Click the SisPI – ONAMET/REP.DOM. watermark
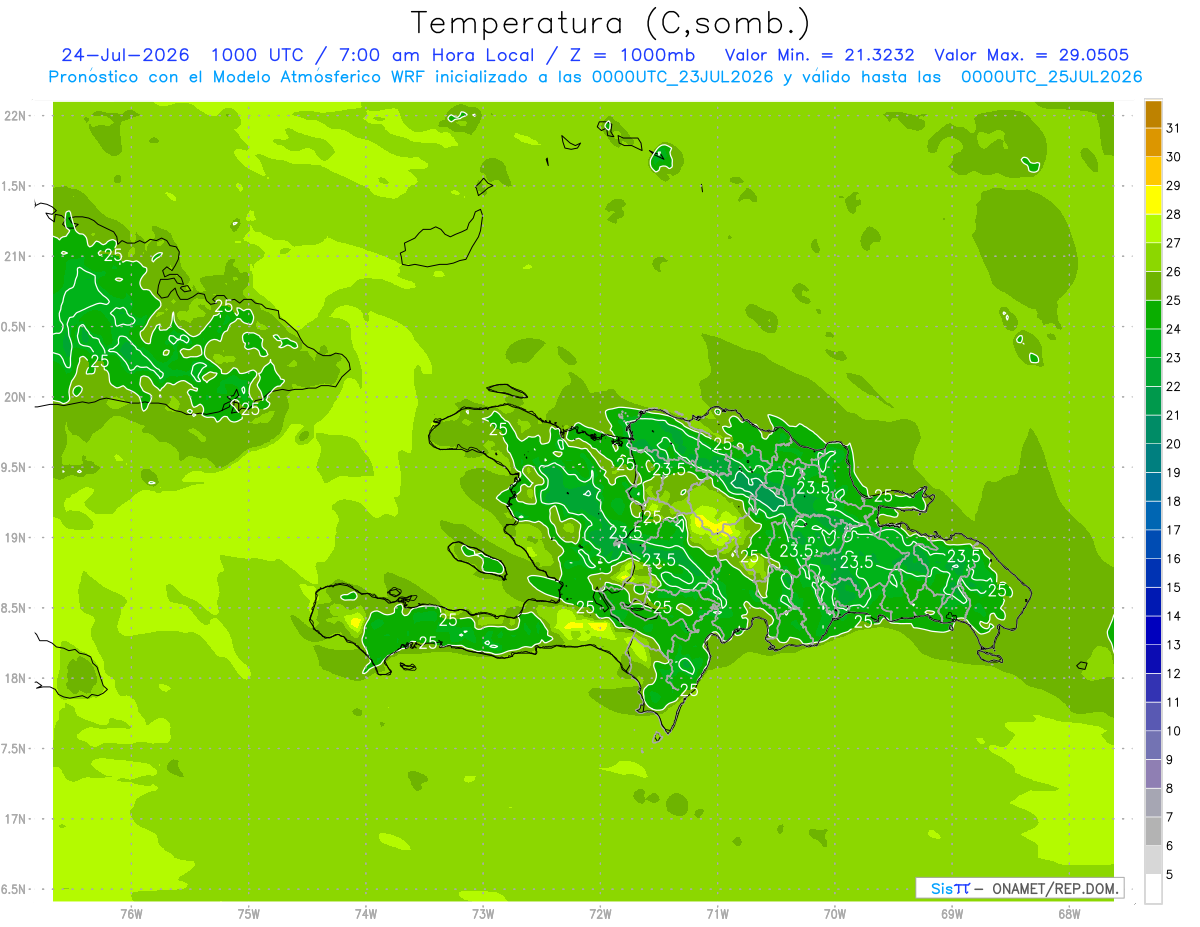Image resolution: width=1200 pixels, height=927 pixels. click(x=1024, y=888)
